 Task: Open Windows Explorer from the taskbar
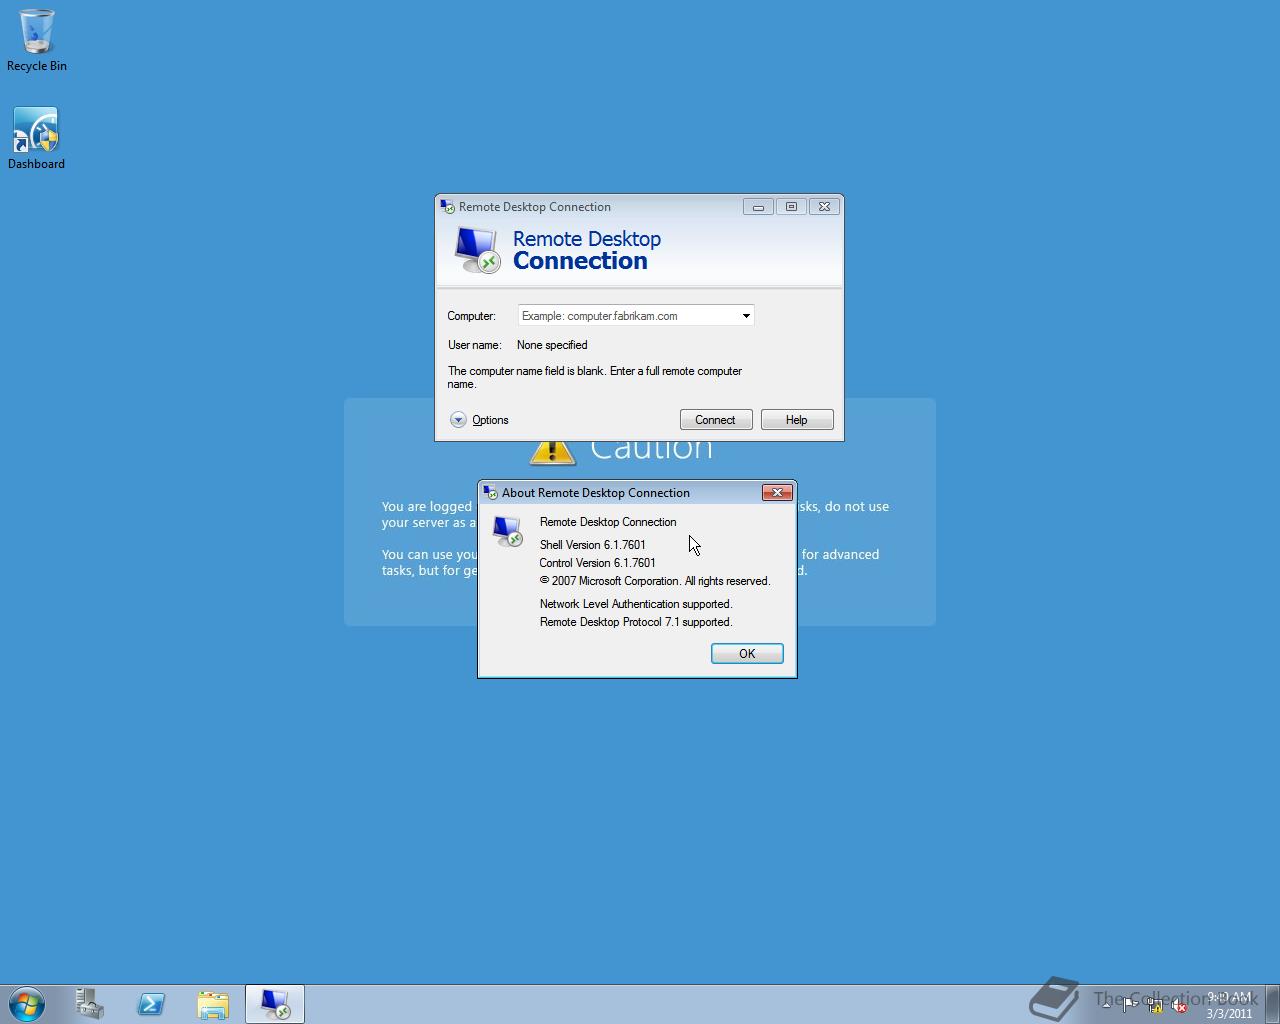[x=213, y=1004]
